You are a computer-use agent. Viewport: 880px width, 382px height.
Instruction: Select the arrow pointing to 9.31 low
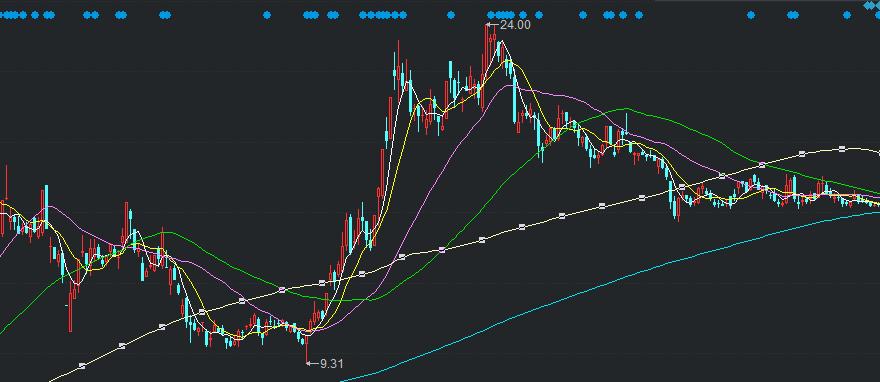[312, 363]
